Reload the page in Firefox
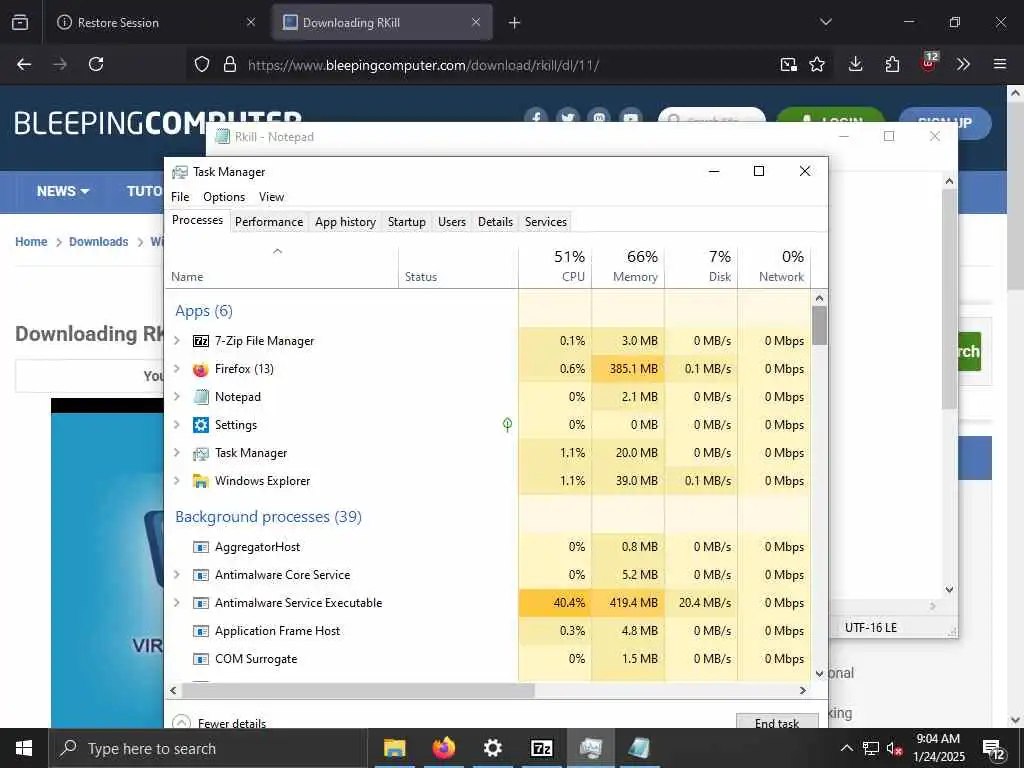Screen dimensions: 1024x768 point(96,64)
